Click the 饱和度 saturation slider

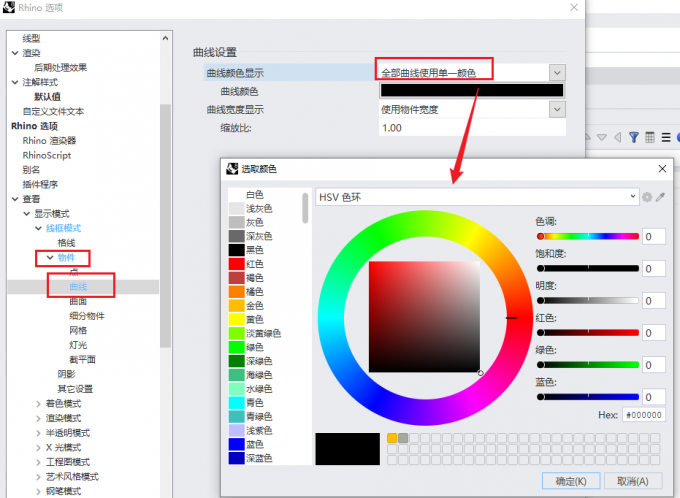click(588, 269)
